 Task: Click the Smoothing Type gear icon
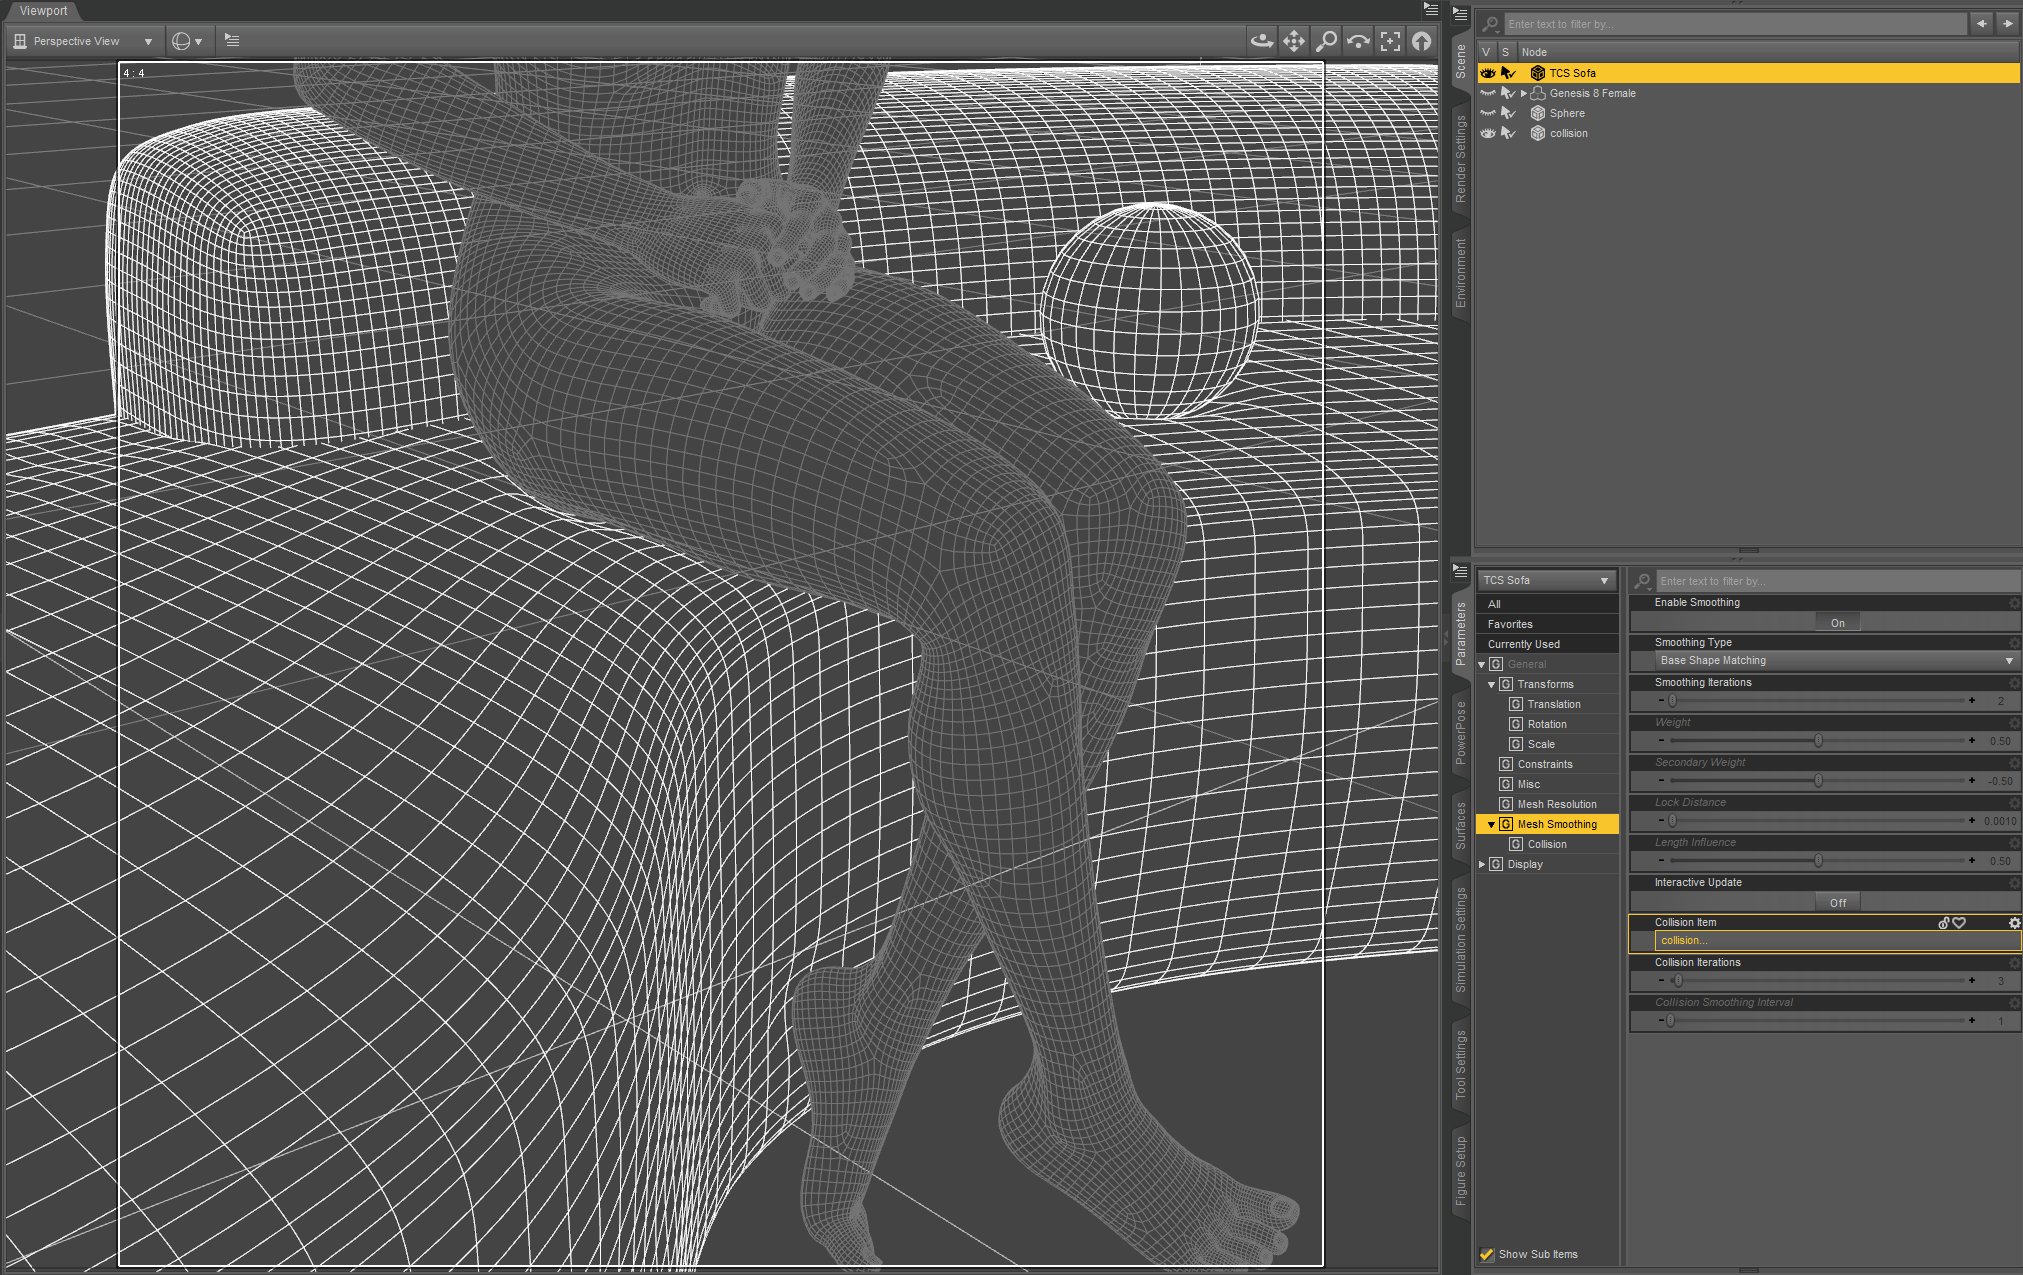pyautogui.click(x=2014, y=643)
